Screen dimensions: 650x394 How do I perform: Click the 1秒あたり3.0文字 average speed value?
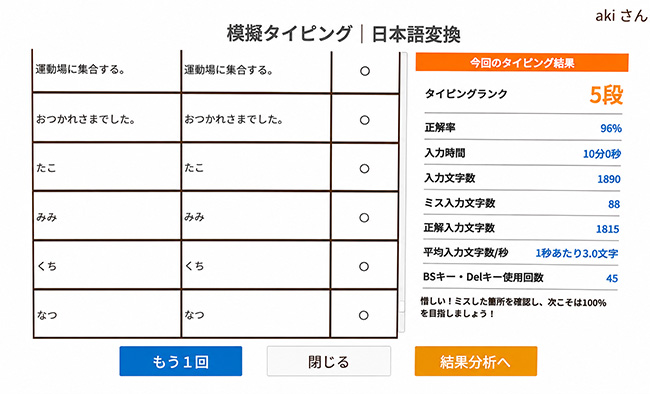[x=577, y=253]
